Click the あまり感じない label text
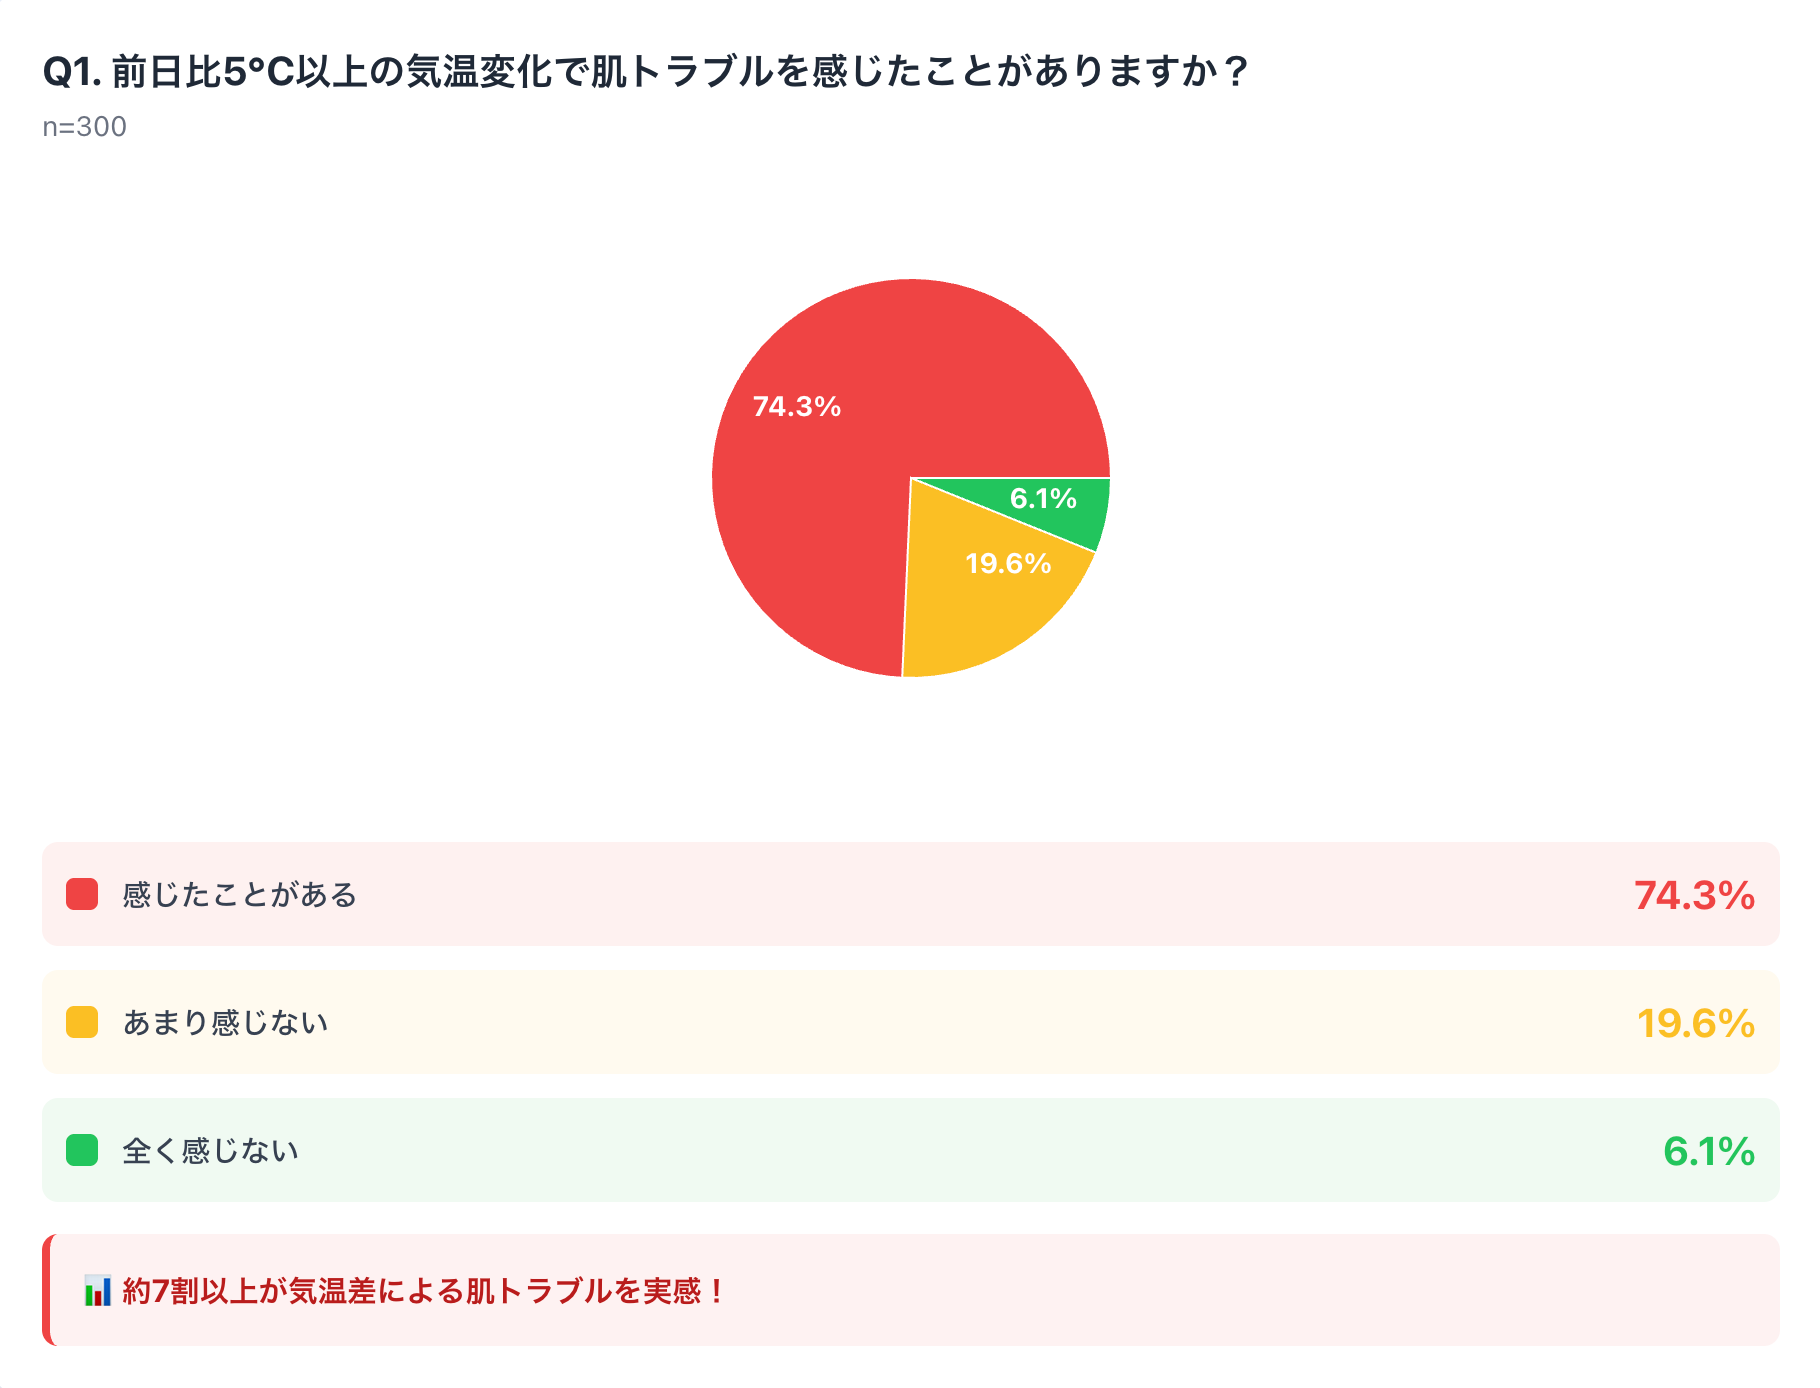Image resolution: width=1820 pixels, height=1388 pixels. (226, 1022)
